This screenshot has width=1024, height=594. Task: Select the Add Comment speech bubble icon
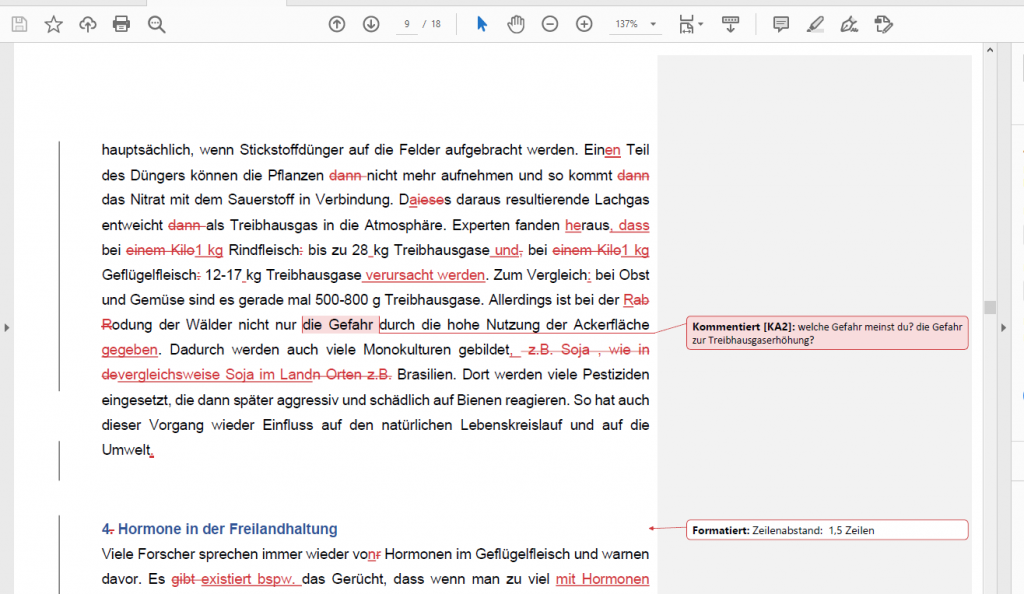pyautogui.click(x=779, y=23)
